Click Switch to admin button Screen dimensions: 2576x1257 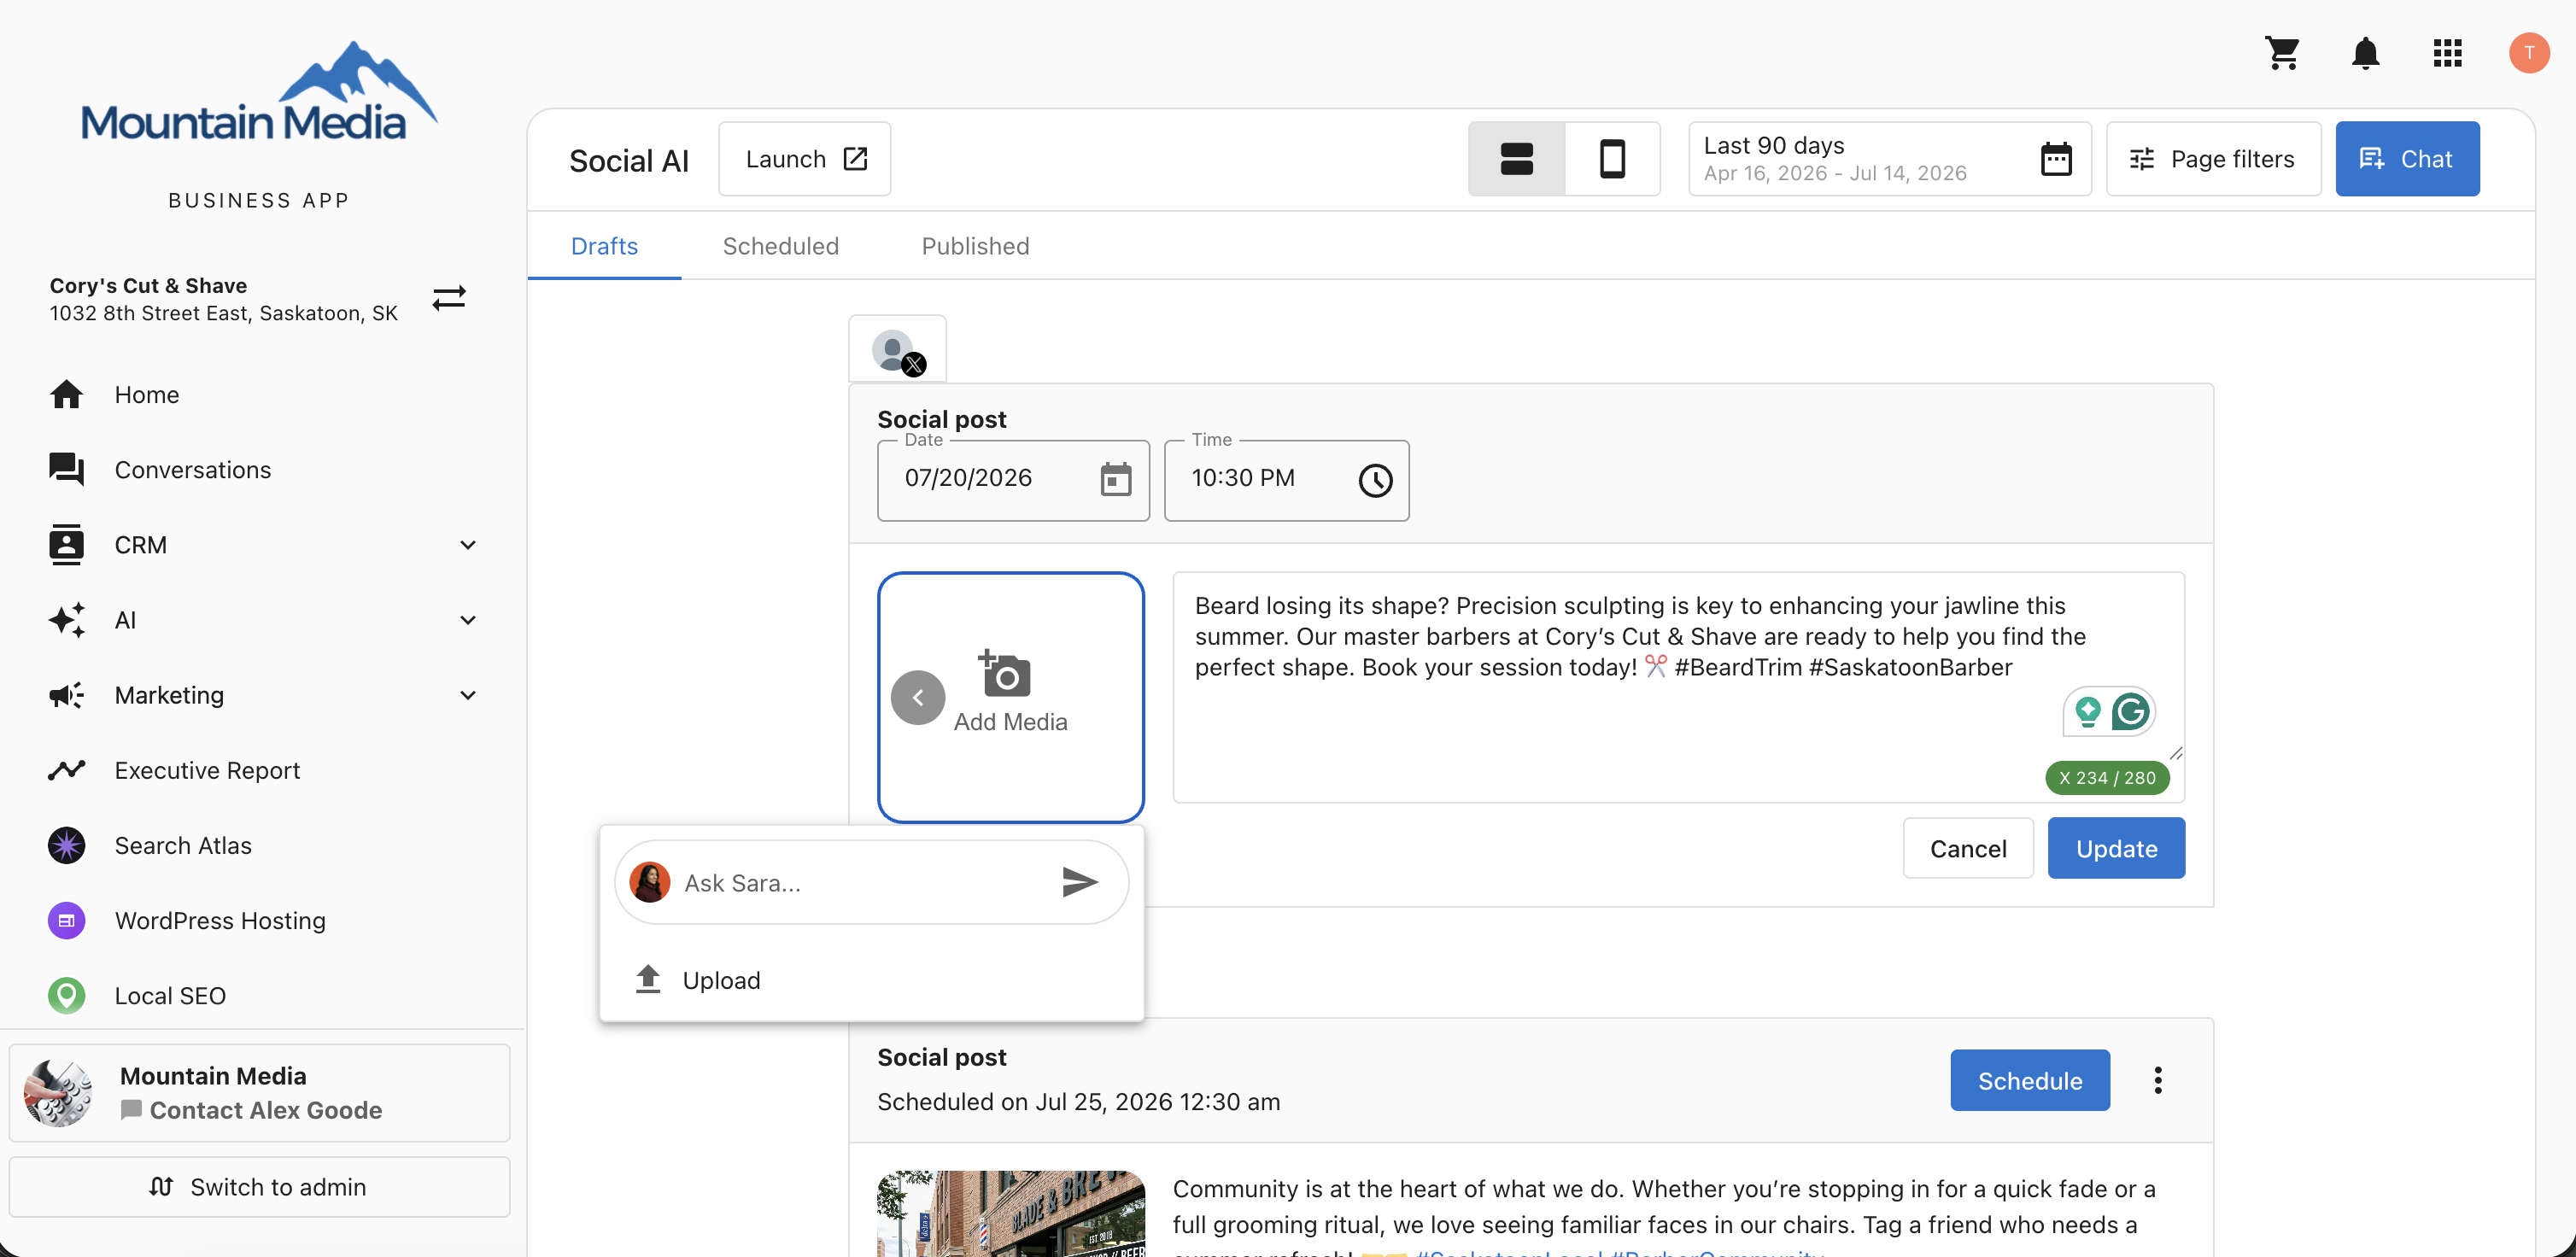point(258,1187)
